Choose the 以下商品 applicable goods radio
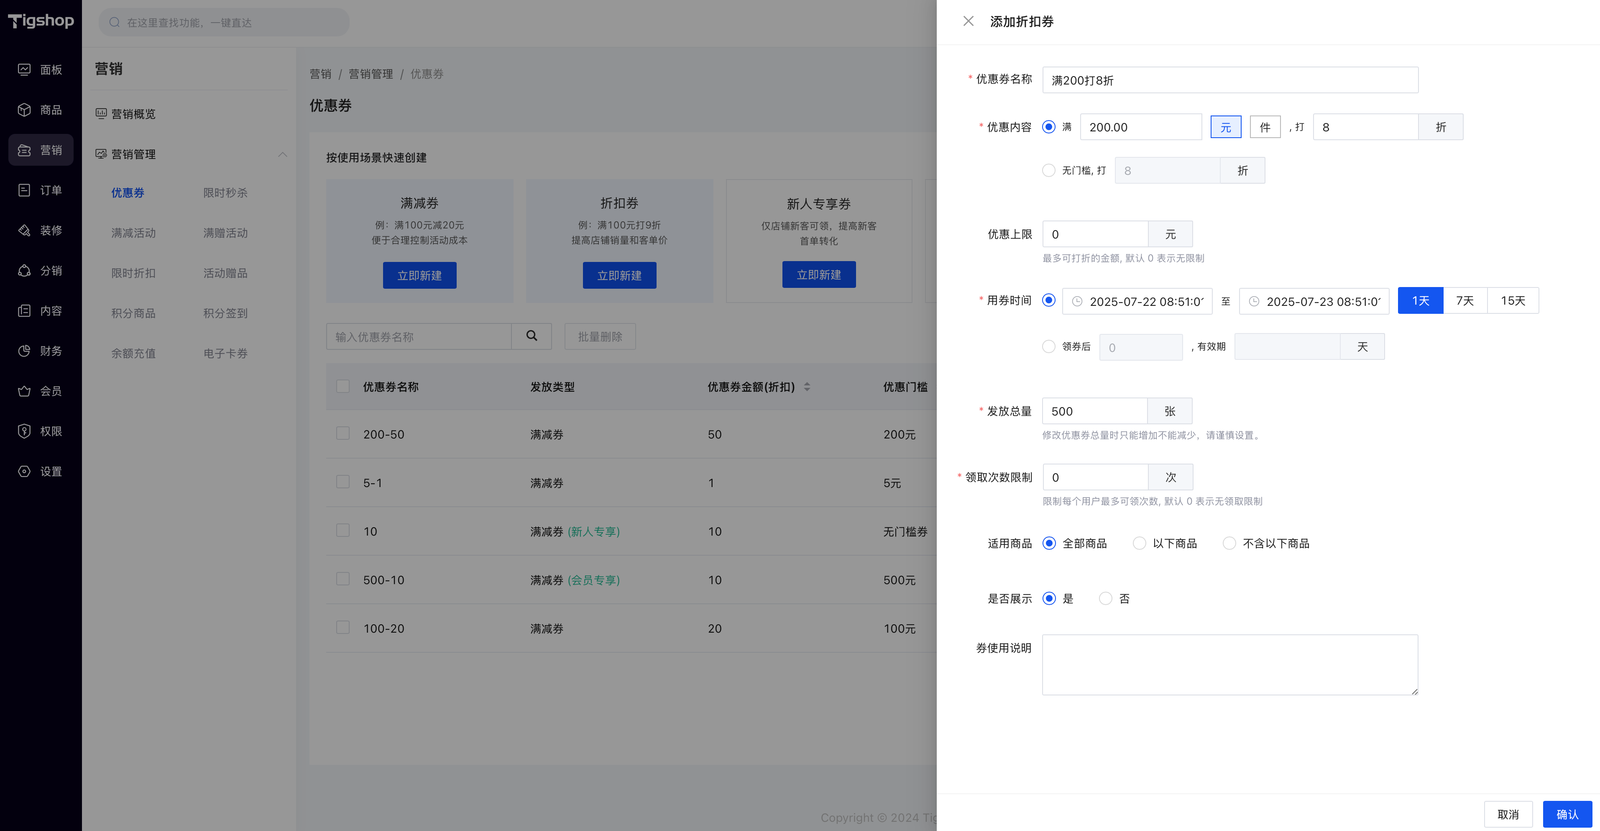The image size is (1600, 831). point(1139,543)
